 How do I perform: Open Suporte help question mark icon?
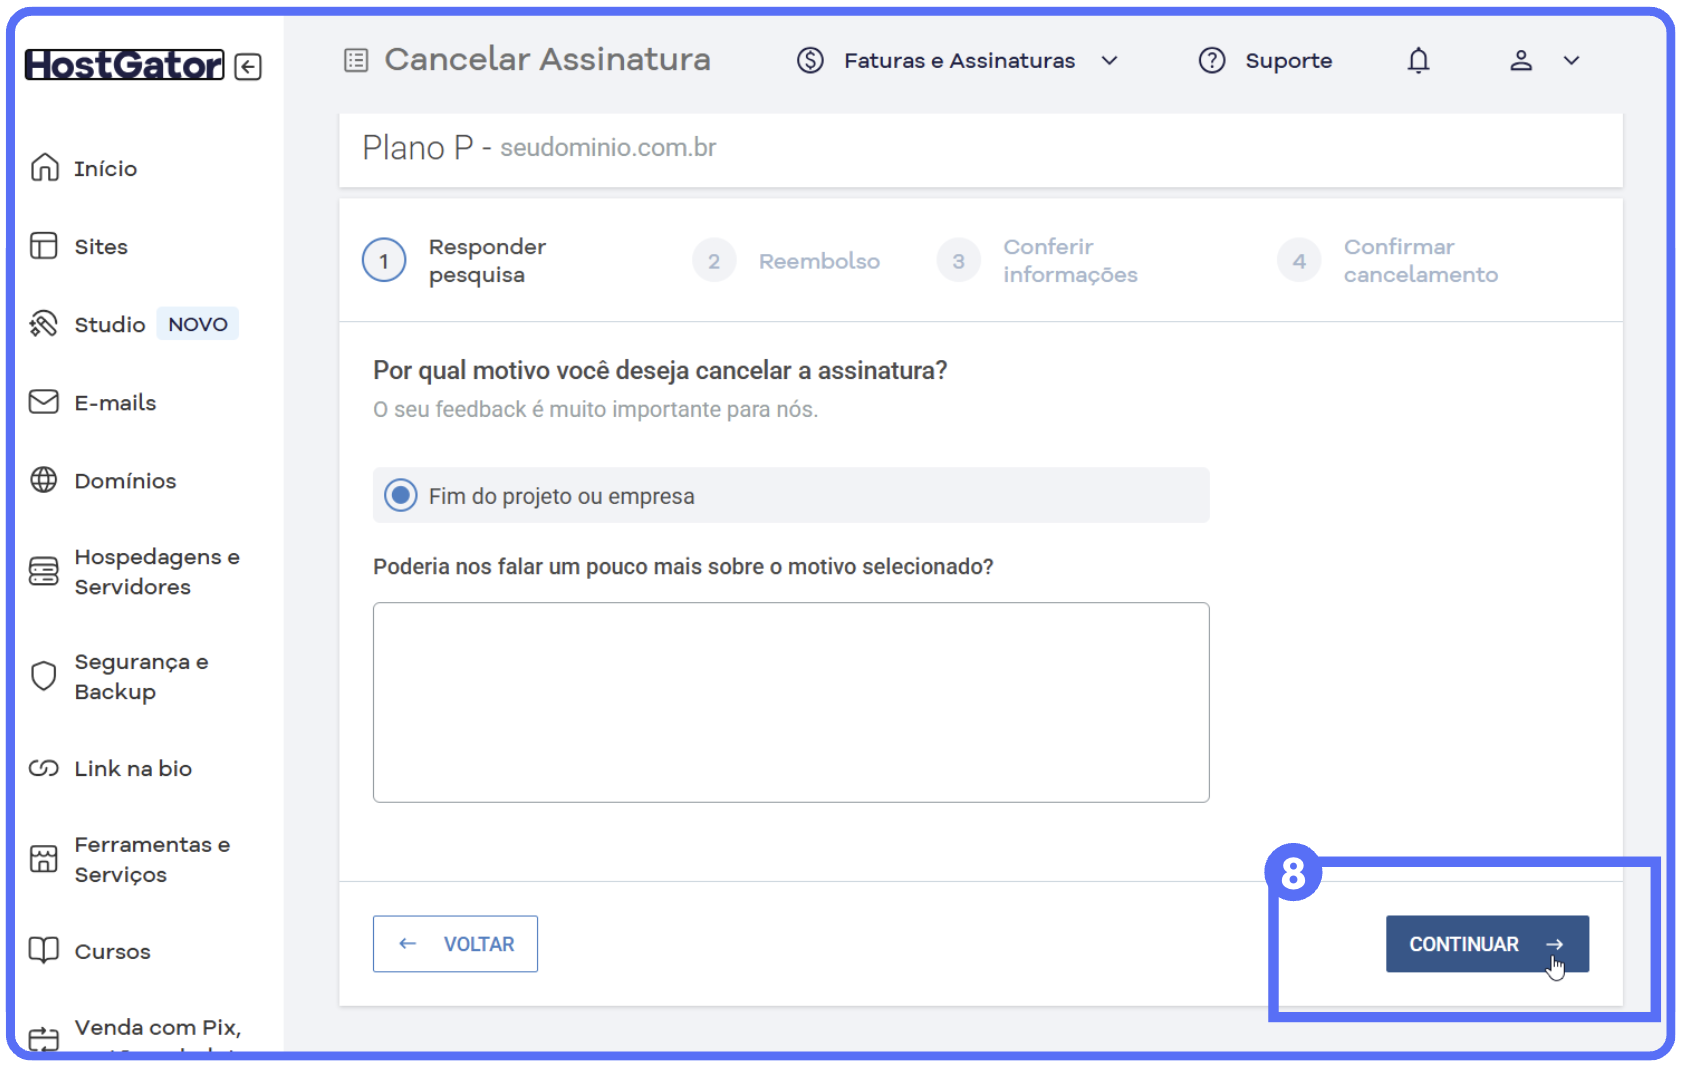coord(1212,61)
